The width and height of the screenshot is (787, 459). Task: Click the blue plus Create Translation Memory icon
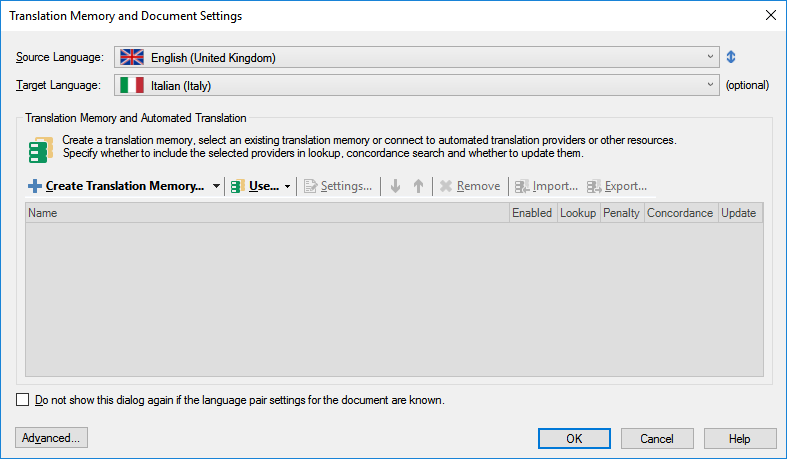[x=35, y=186]
